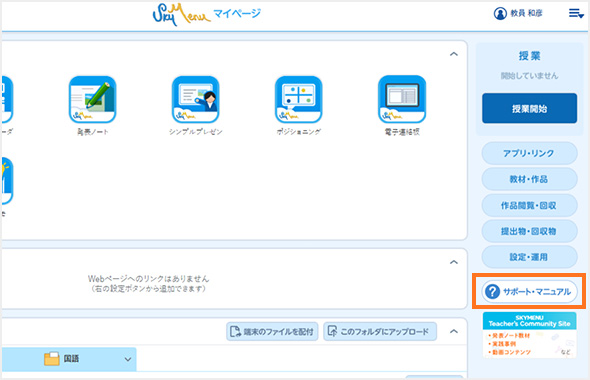Open the アプリ・リンク menu
Viewport: 590px width, 380px height.
click(529, 153)
